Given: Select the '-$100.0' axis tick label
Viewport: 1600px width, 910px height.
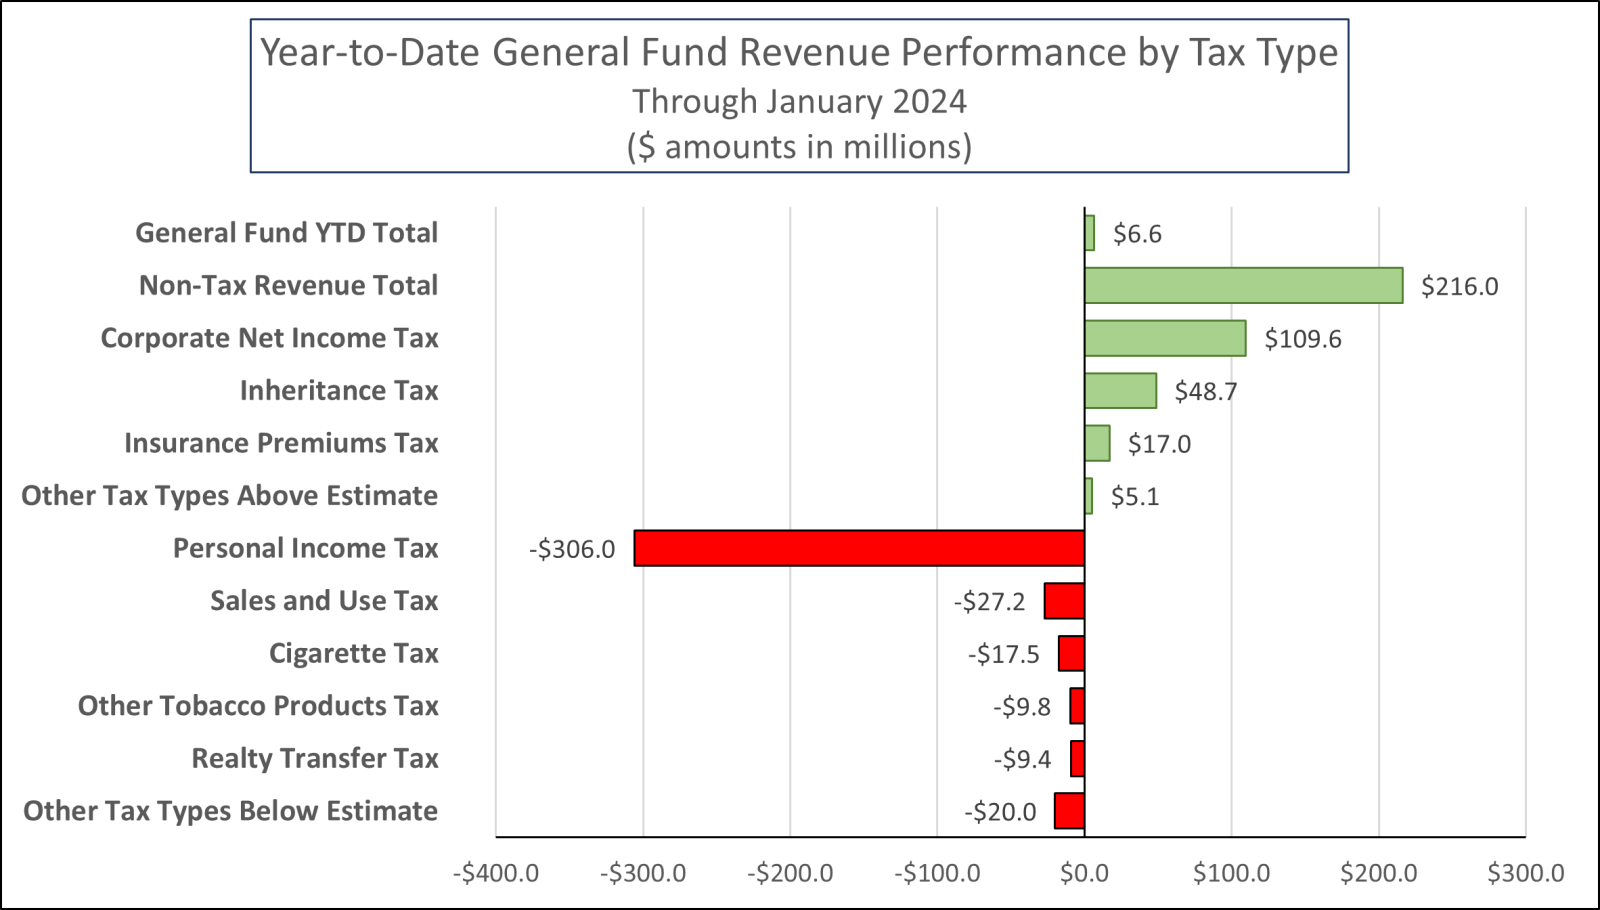Looking at the screenshot, I should [937, 873].
